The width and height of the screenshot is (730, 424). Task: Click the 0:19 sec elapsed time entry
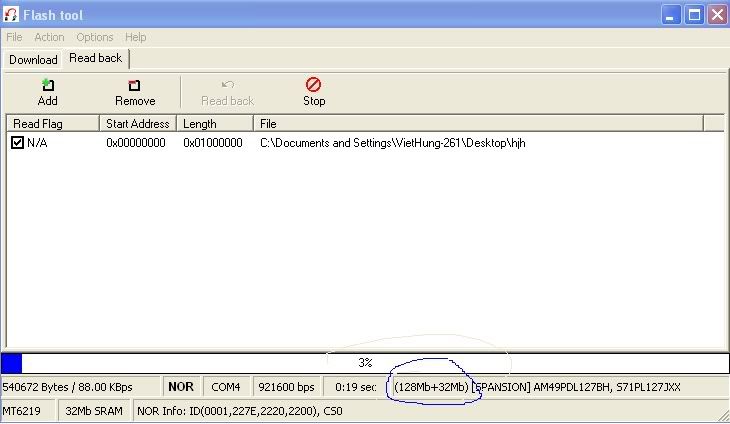click(x=356, y=387)
